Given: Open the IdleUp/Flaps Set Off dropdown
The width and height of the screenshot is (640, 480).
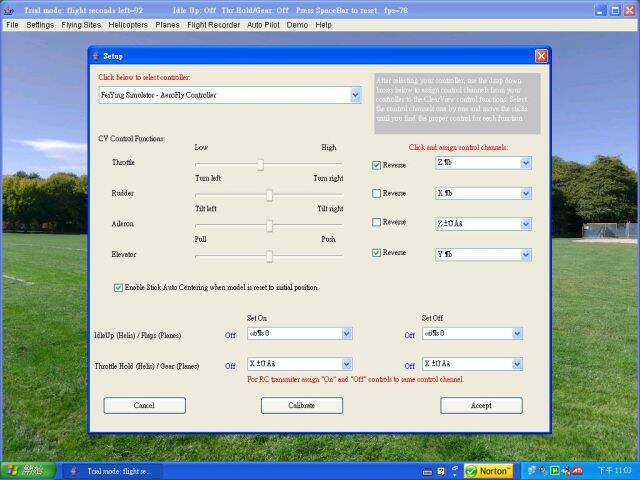Looking at the screenshot, I should pyautogui.click(x=517, y=333).
